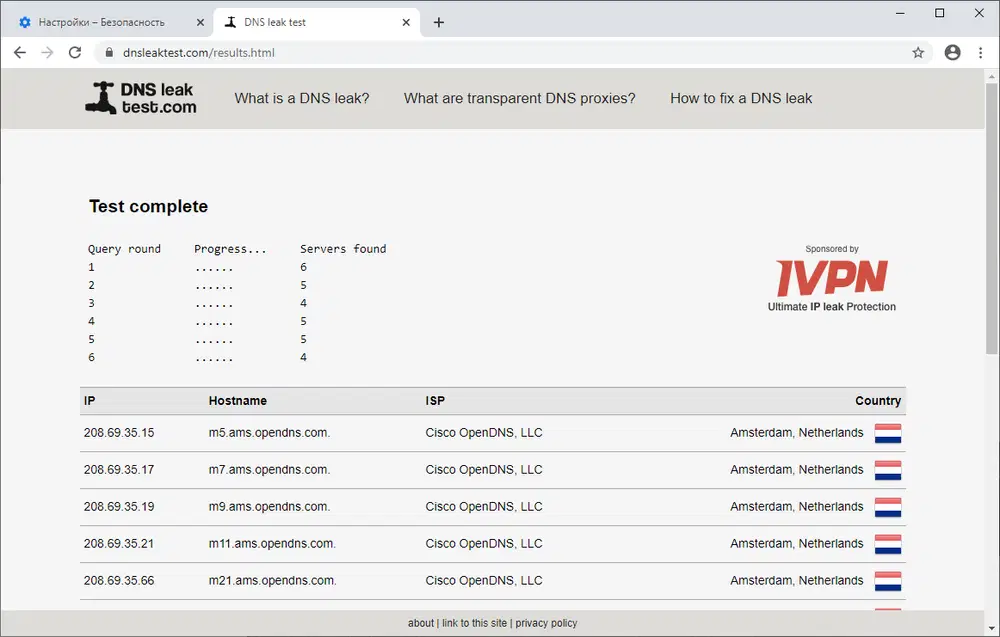1000x637 pixels.
Task: Select IP address 208.69.35.66
Action: 119,580
